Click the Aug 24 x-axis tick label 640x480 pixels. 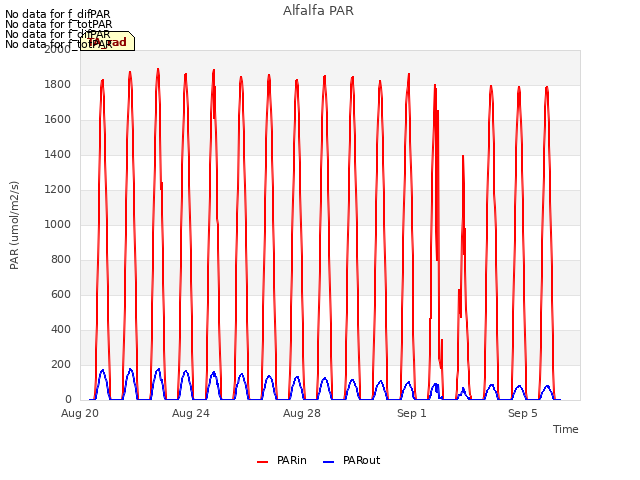click(191, 413)
